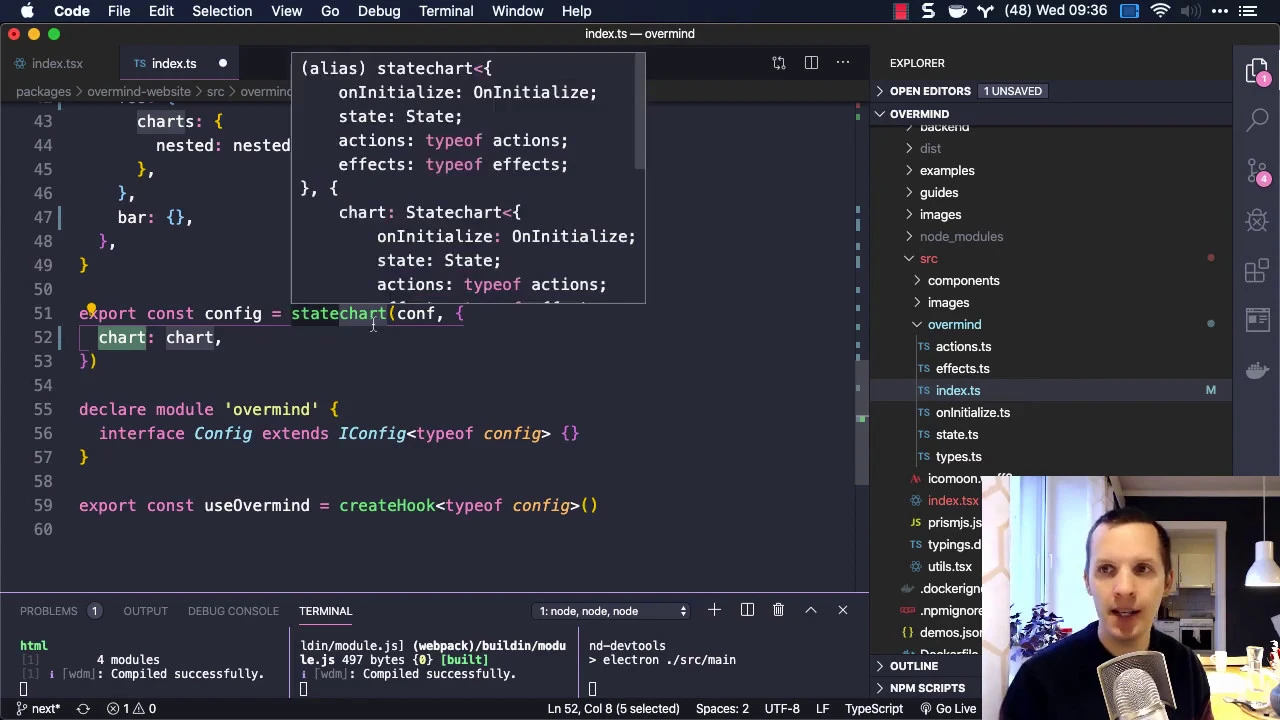Open the Explorer view in activity bar
The height and width of the screenshot is (720, 1280).
point(1257,72)
